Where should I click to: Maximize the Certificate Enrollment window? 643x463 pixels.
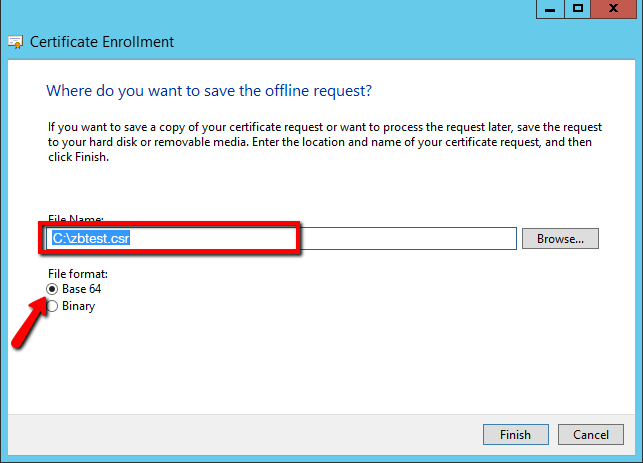pos(578,9)
